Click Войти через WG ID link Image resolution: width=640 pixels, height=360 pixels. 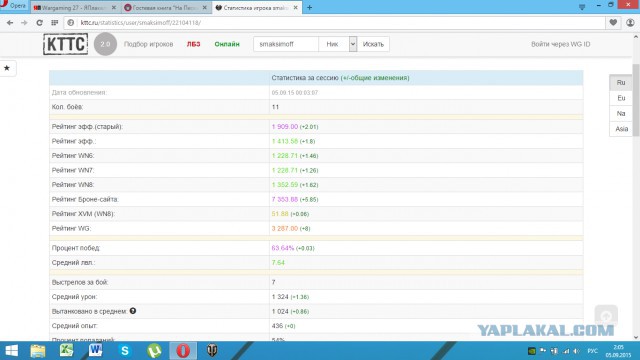(560, 44)
